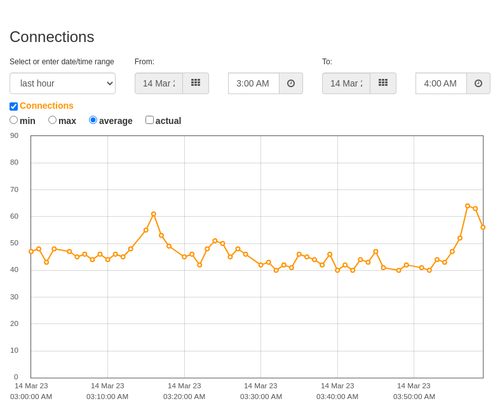Viewport: 500px width, 403px height.
Task: Open the From time clock picker icon
Action: click(291, 83)
